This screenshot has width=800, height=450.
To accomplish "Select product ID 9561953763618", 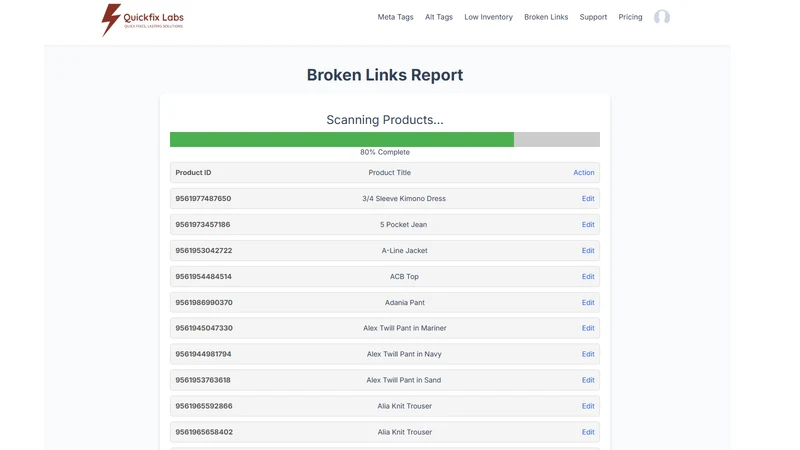I will [x=203, y=380].
